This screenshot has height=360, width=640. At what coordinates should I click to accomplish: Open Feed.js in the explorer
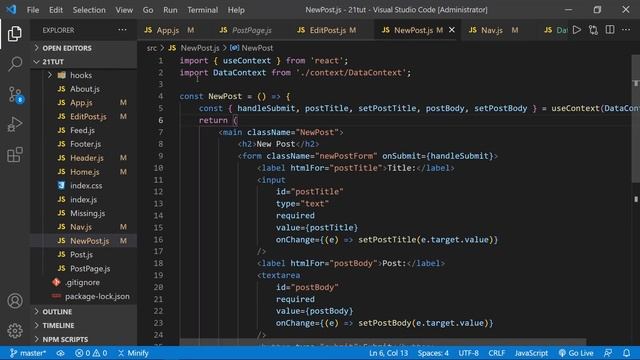84,130
